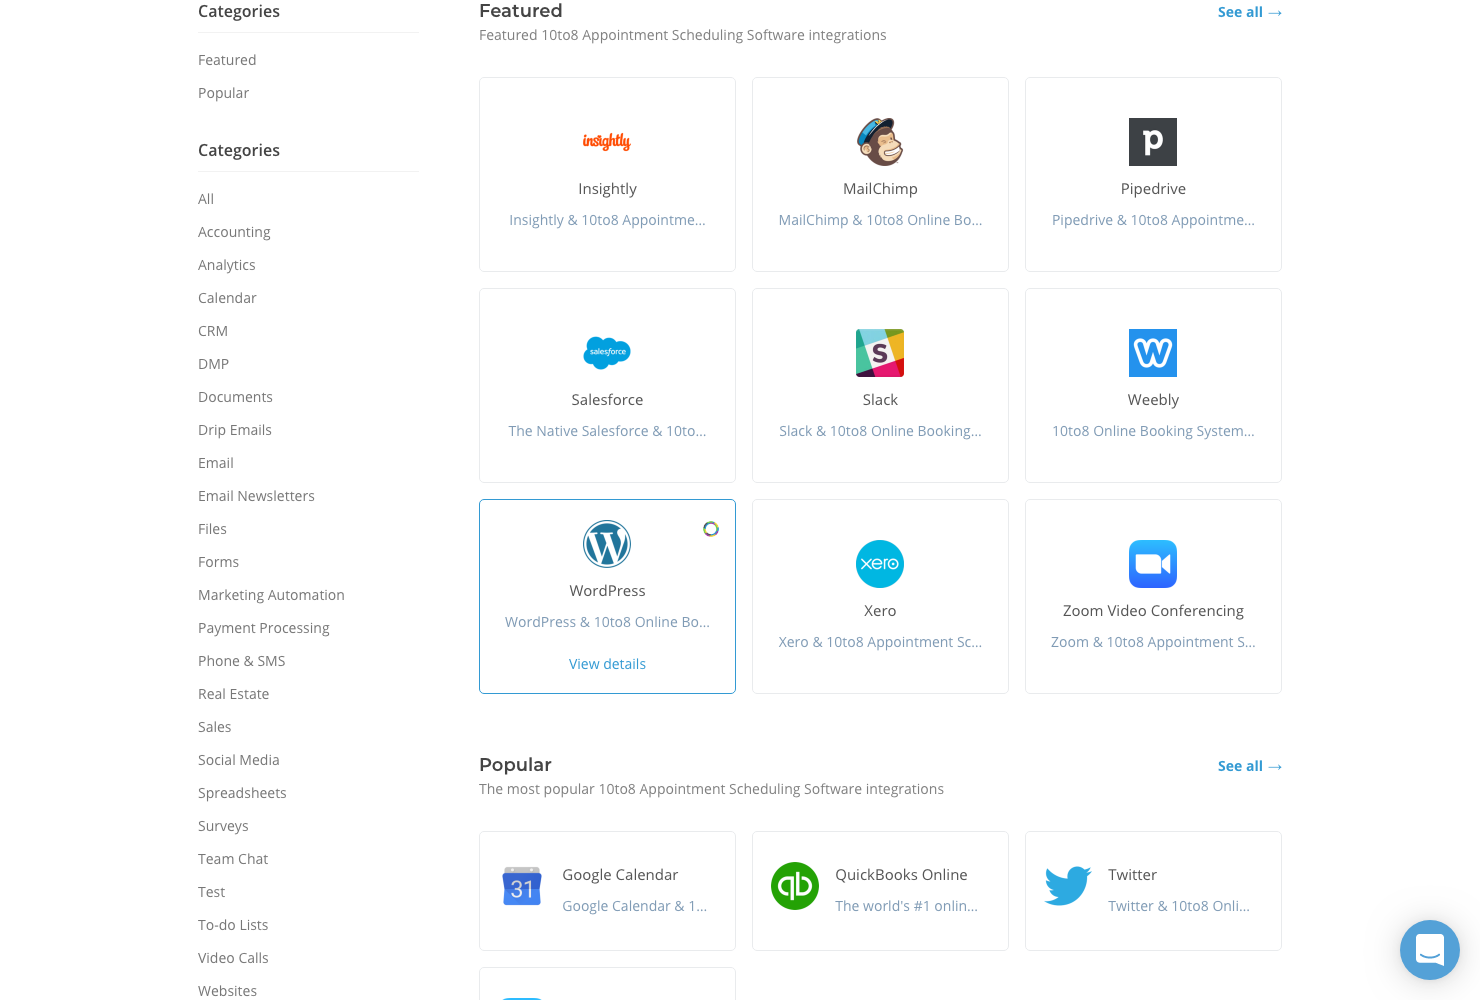Filter by Email Newsletters category

[x=256, y=496]
